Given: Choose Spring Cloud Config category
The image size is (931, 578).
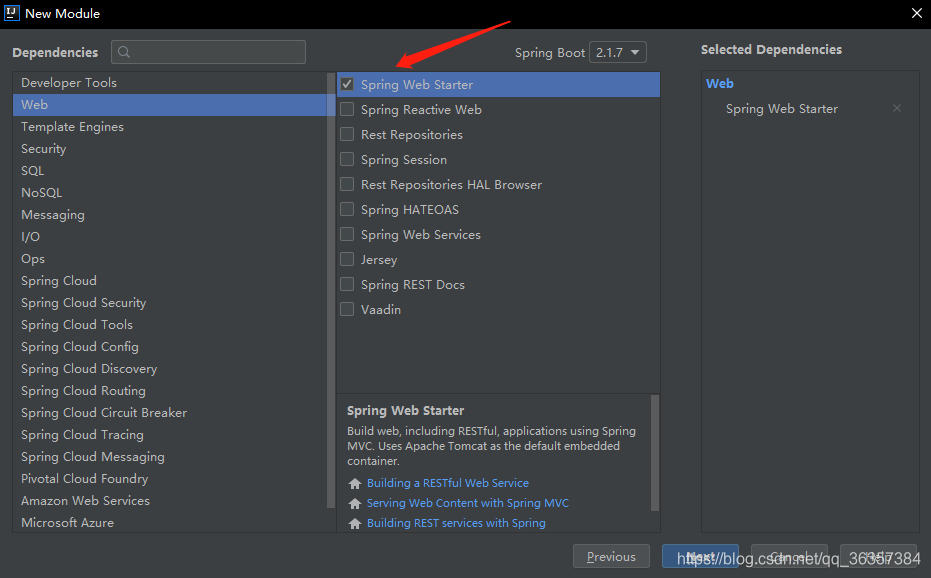Looking at the screenshot, I should [x=170, y=346].
